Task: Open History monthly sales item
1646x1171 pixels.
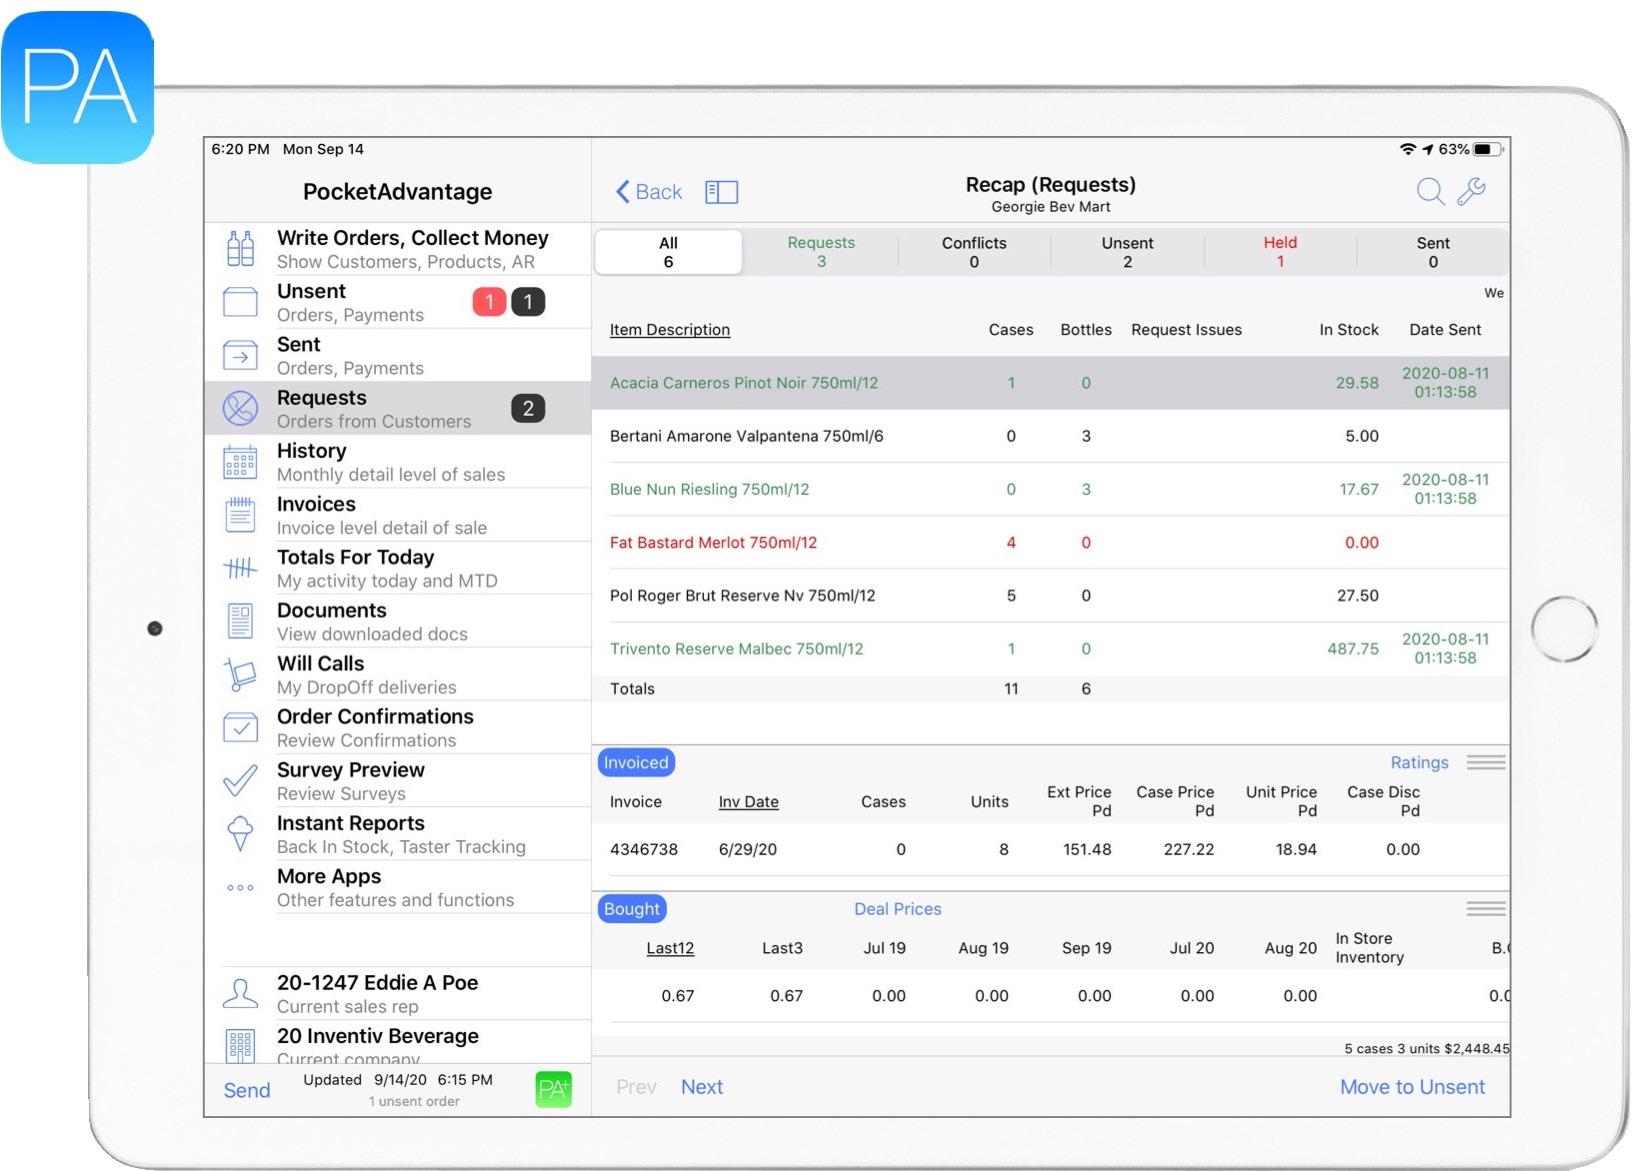Action: coord(398,462)
